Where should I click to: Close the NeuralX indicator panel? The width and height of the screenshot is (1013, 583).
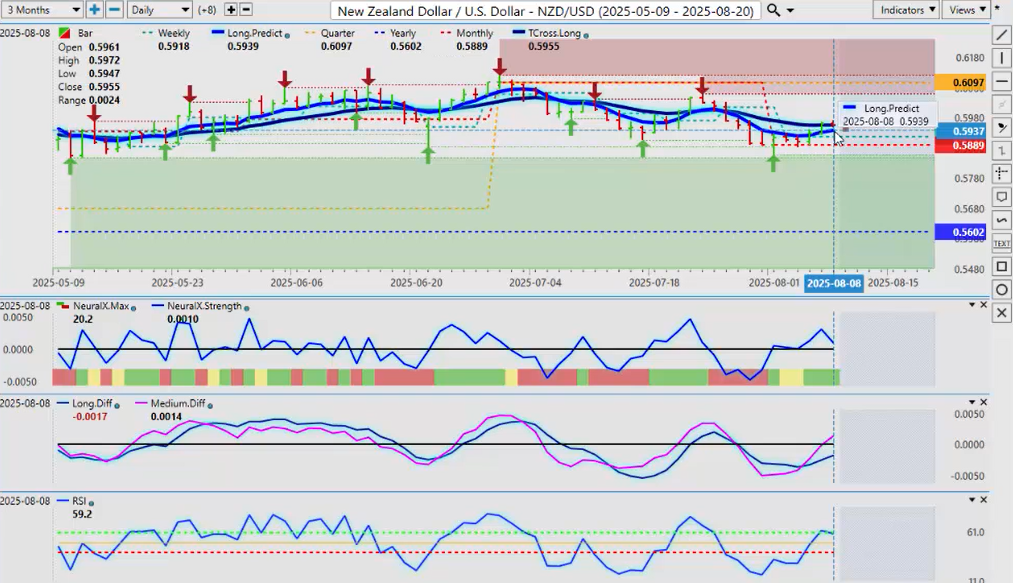click(x=983, y=306)
